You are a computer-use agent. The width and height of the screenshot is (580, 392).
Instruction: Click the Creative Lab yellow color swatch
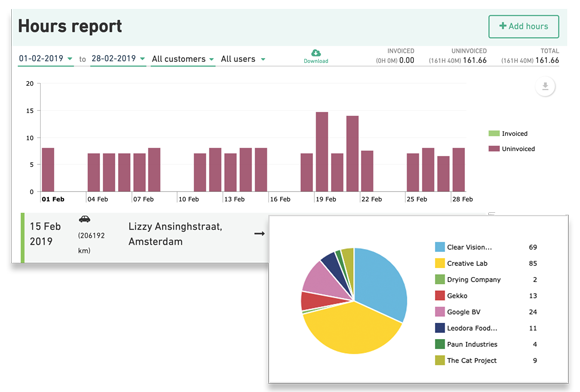click(440, 263)
